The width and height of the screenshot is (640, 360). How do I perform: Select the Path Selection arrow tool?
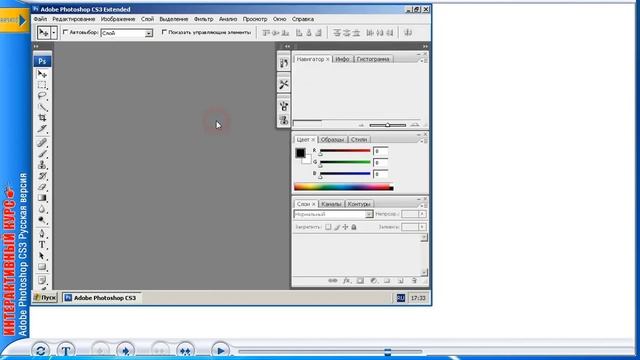coord(42,256)
